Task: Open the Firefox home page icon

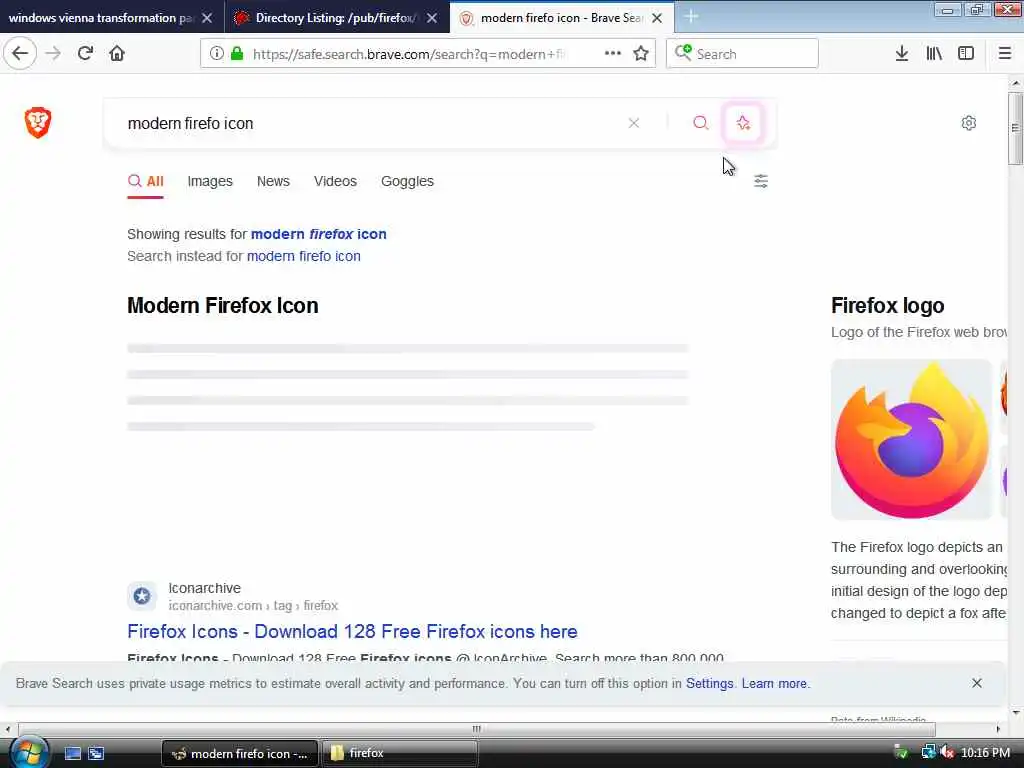Action: (117, 54)
